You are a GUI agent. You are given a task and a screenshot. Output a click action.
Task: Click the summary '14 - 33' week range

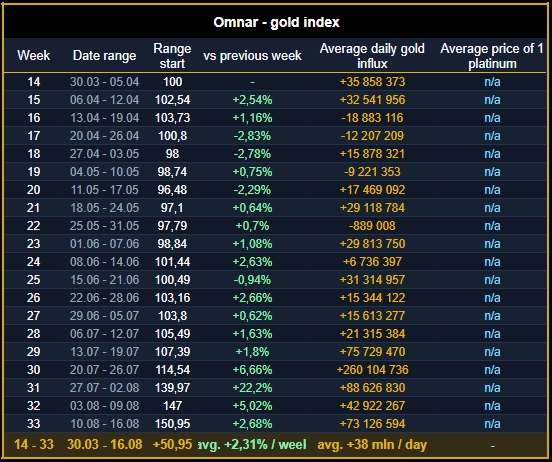(34, 444)
